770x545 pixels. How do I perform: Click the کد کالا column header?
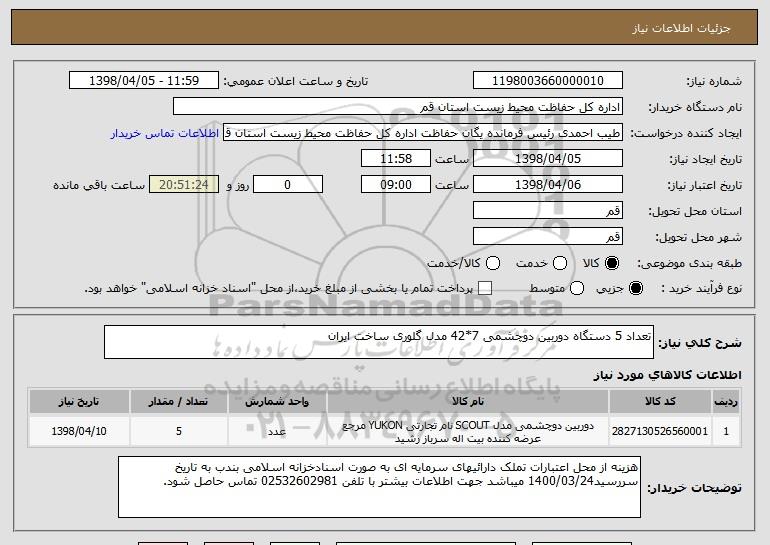pos(660,402)
